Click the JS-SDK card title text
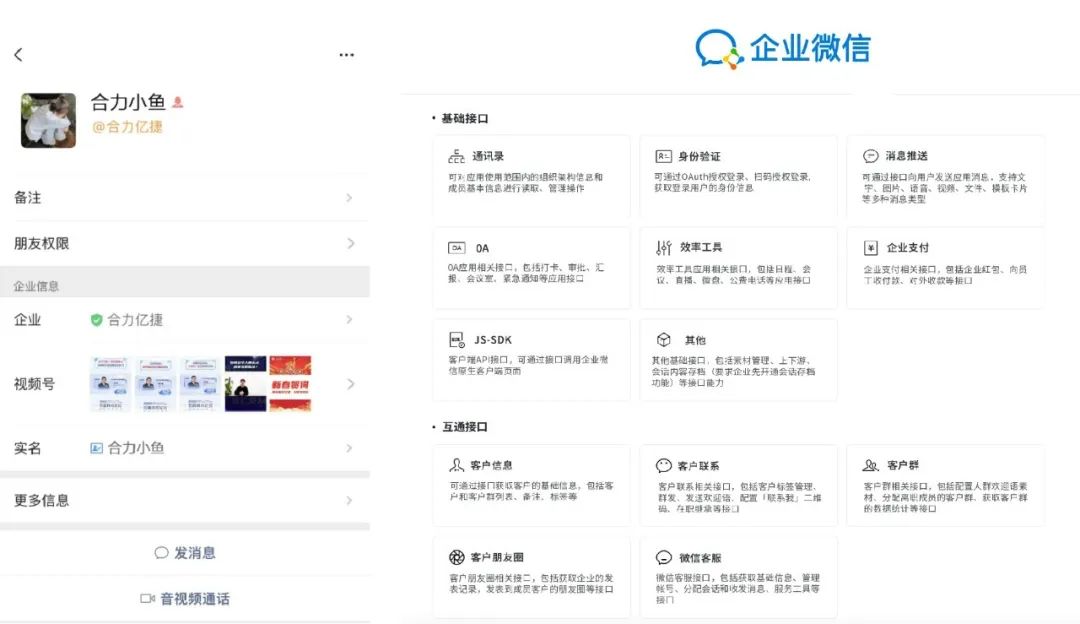 click(x=493, y=340)
